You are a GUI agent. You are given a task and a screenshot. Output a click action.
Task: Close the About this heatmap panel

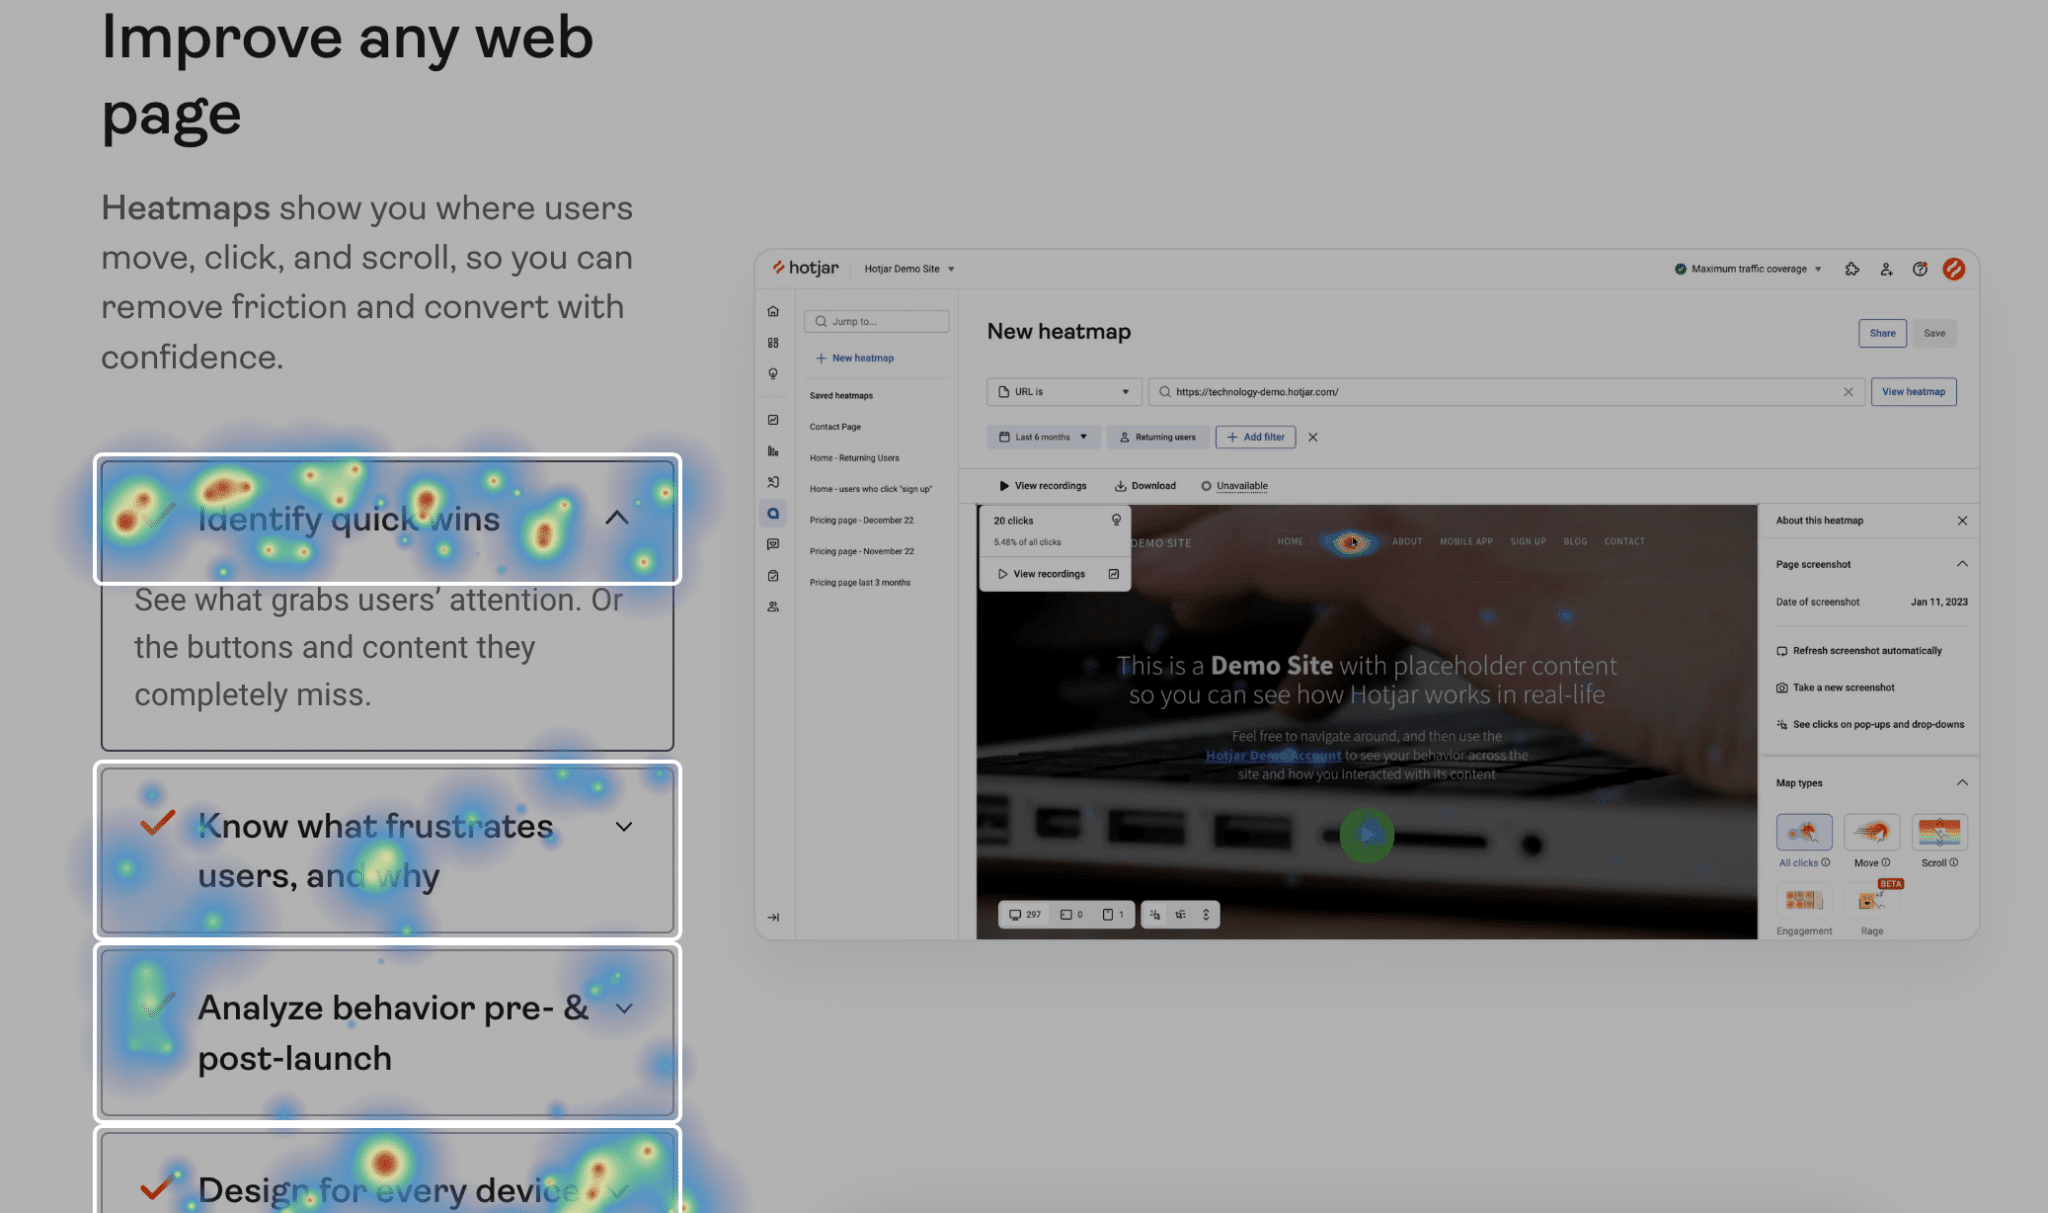tap(1962, 521)
